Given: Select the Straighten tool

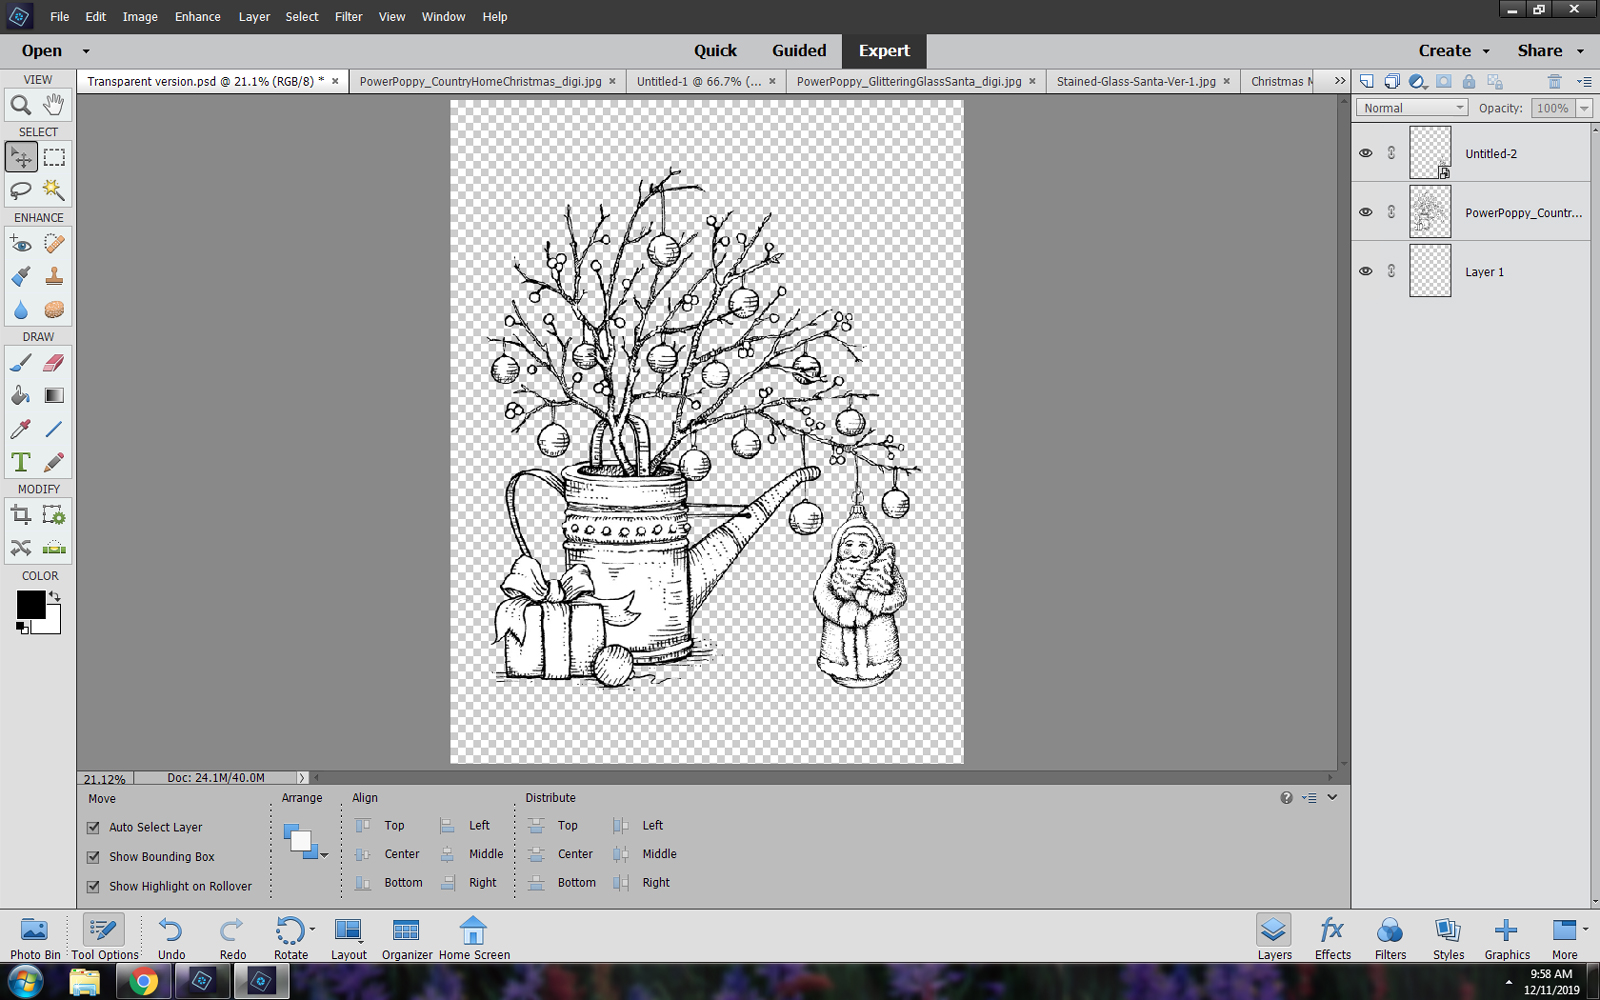Looking at the screenshot, I should 54,548.
